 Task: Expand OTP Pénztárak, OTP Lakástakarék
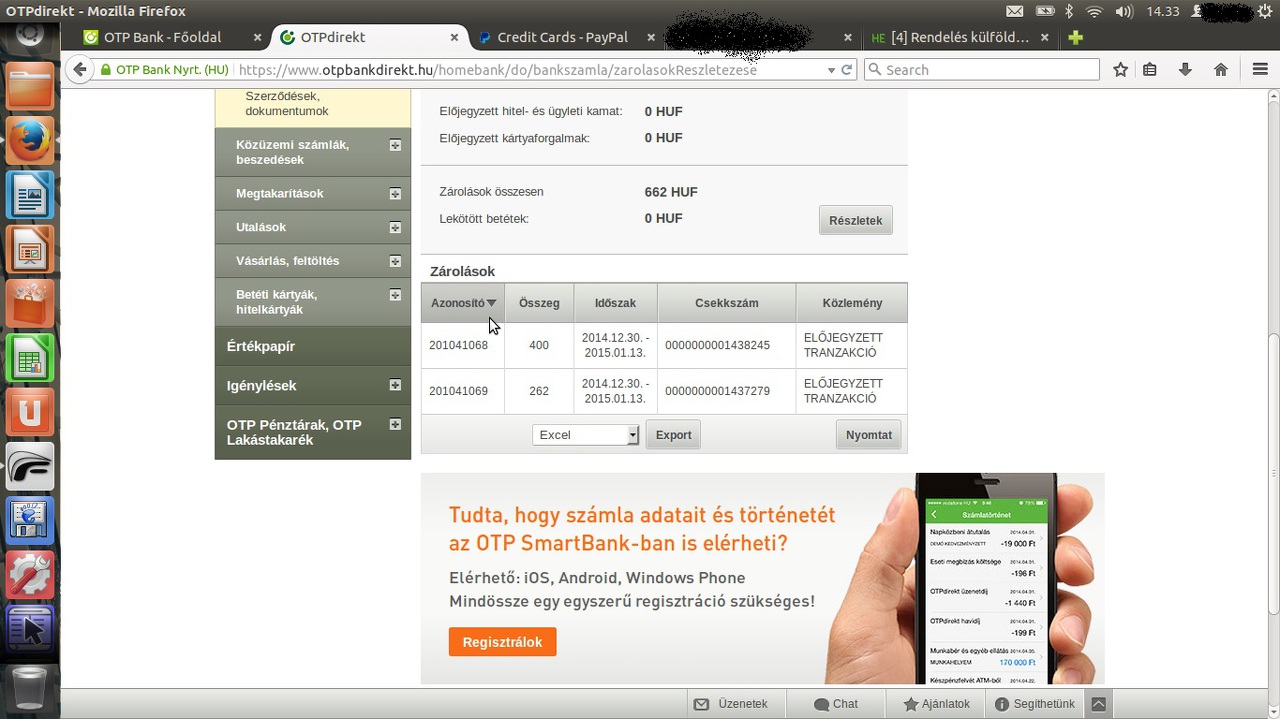pos(395,424)
